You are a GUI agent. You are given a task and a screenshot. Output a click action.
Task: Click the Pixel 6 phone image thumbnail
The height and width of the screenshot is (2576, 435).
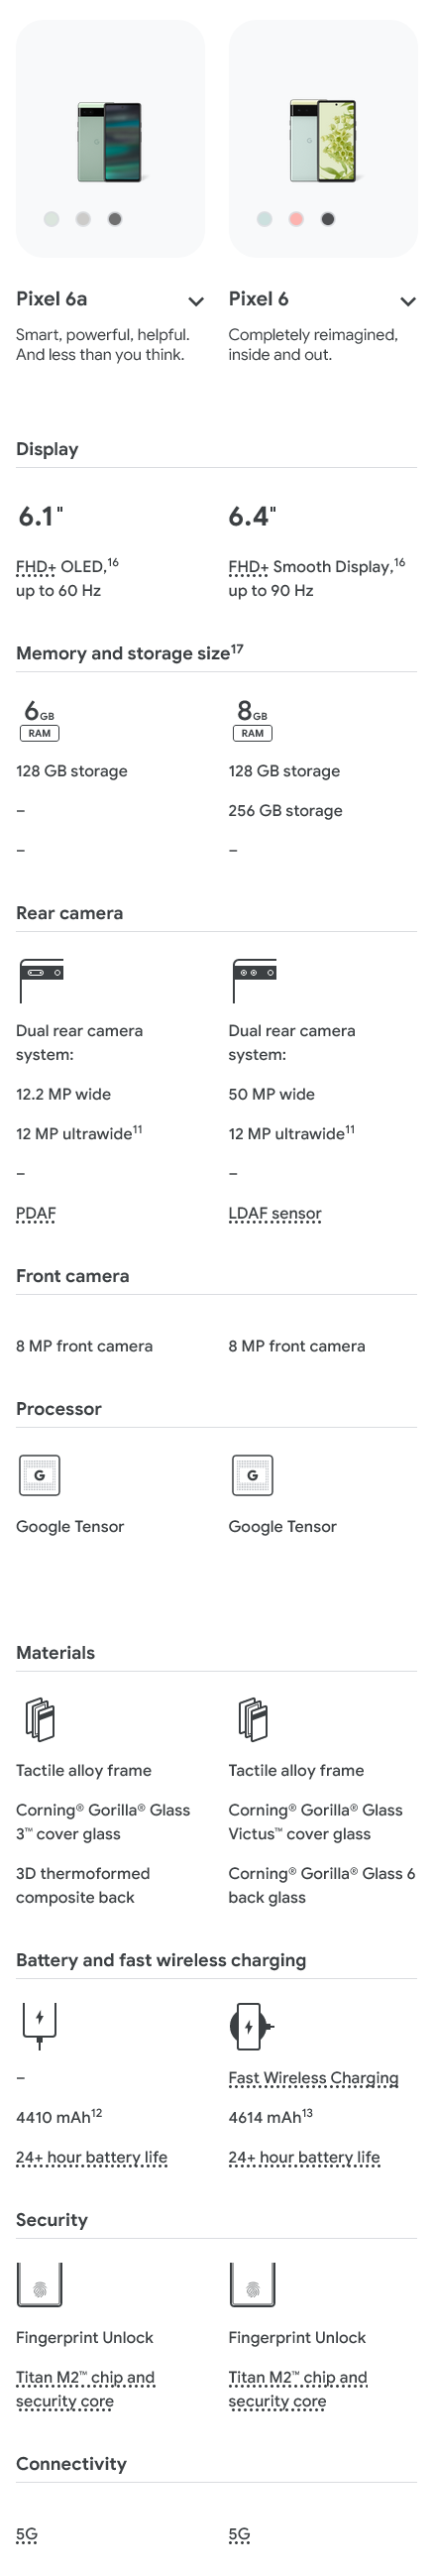click(322, 140)
